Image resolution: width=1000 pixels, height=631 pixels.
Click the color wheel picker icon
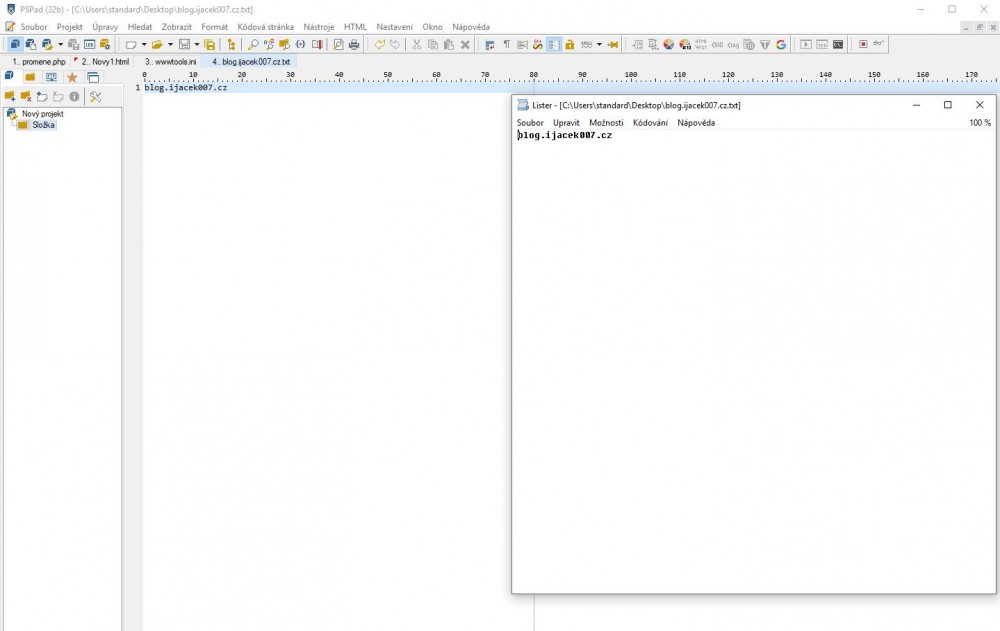pyautogui.click(x=669, y=45)
